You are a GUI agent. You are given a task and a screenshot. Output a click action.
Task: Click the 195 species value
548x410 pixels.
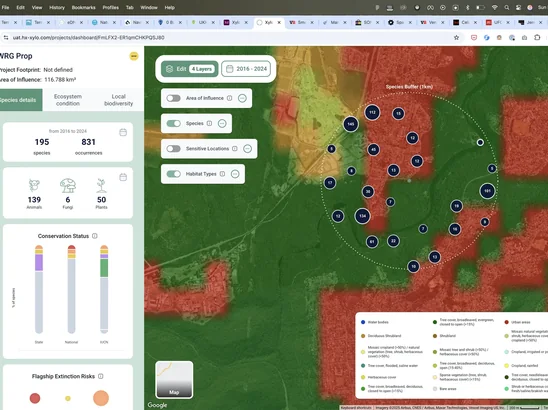pyautogui.click(x=42, y=142)
